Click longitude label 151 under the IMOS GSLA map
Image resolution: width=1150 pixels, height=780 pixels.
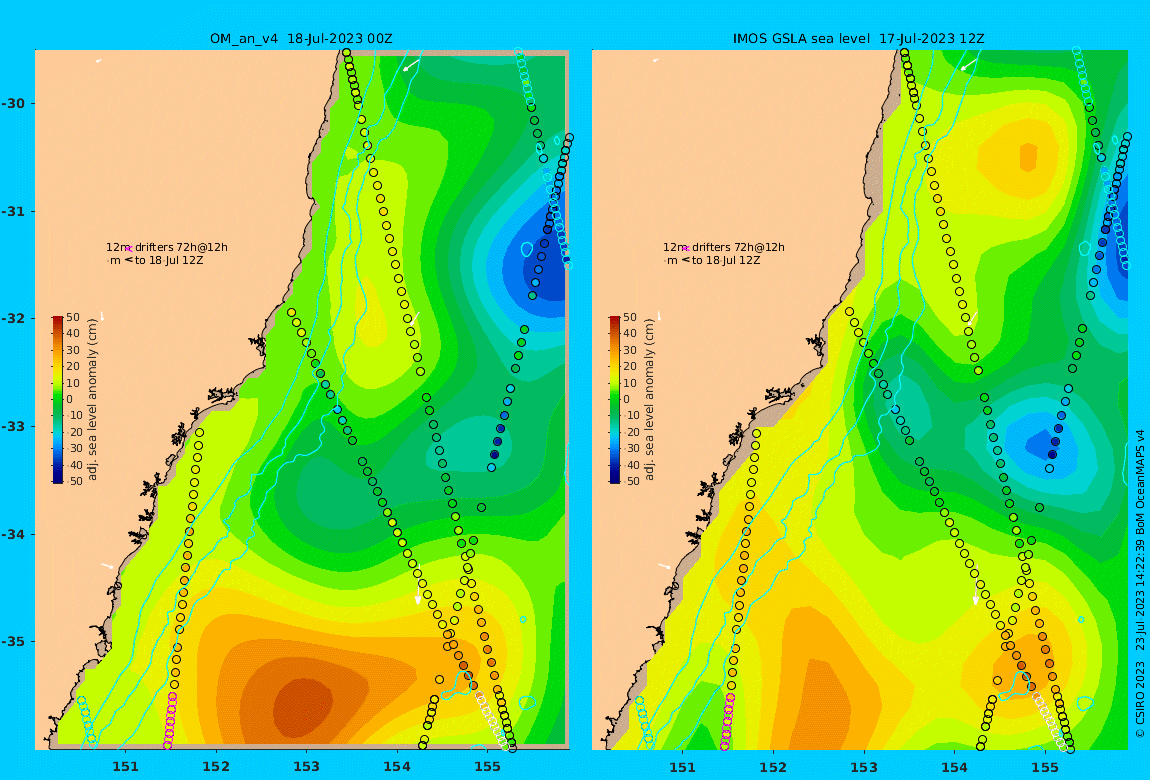point(683,768)
